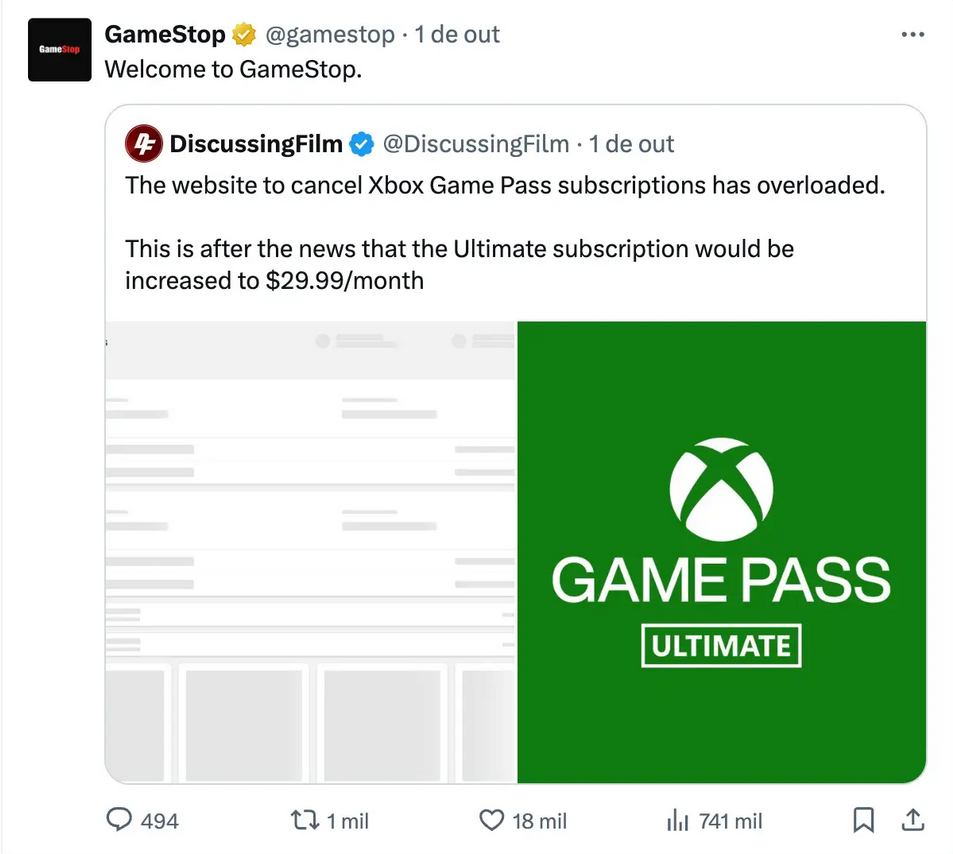The width and height of the screenshot is (953, 854).
Task: Open @gamestop's profile via handle link
Action: (x=331, y=33)
